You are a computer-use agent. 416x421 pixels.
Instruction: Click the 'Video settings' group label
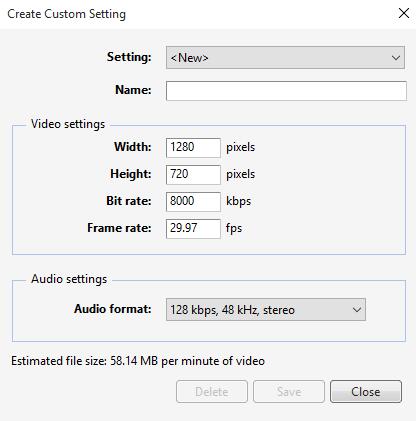[x=68, y=124]
